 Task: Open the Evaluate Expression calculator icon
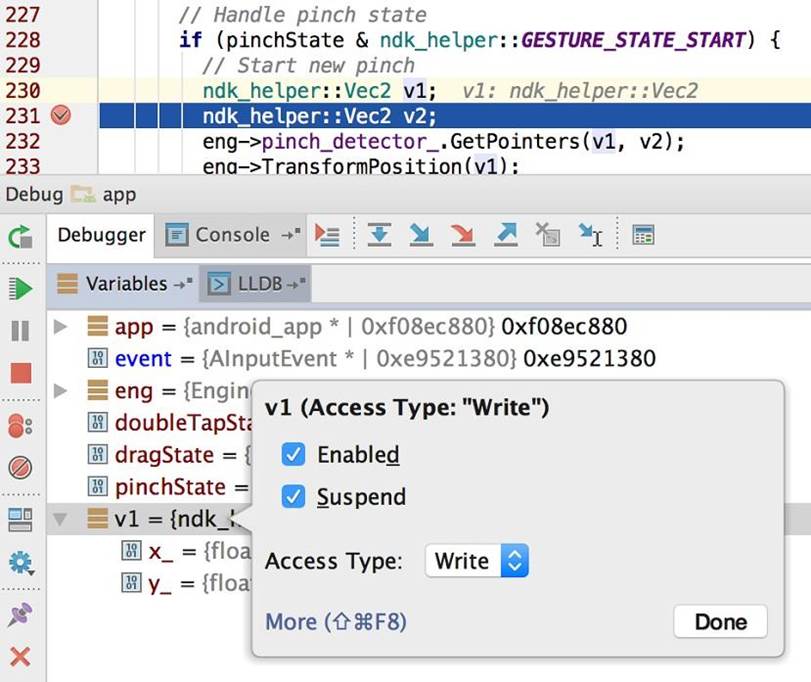(643, 235)
